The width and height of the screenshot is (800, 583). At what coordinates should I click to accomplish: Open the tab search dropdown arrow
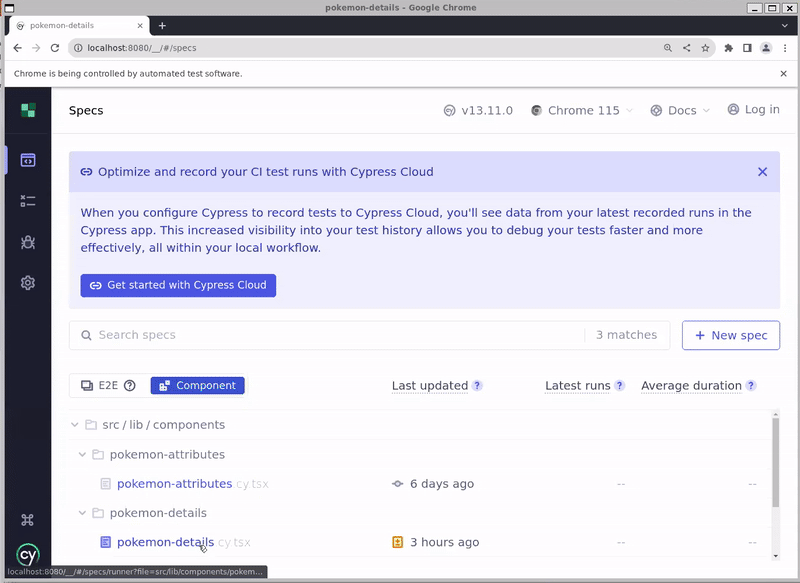click(784, 26)
